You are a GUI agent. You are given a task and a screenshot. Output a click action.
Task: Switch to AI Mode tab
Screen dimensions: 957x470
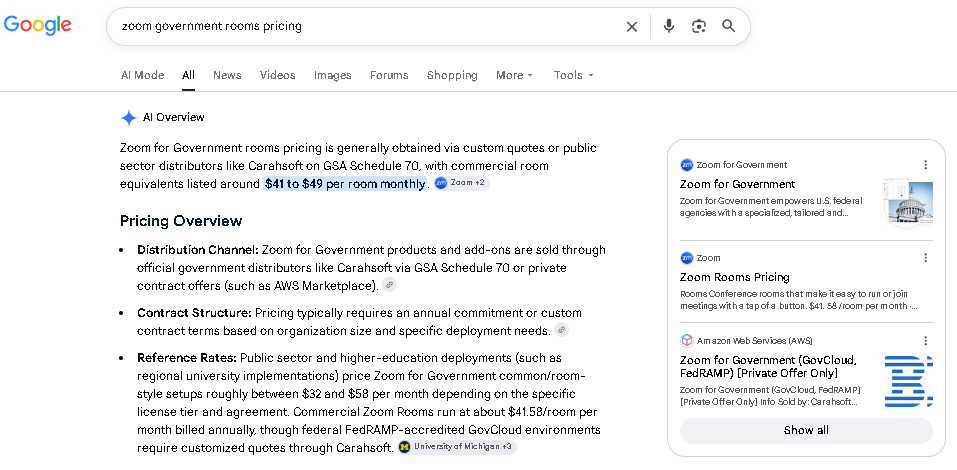click(142, 75)
